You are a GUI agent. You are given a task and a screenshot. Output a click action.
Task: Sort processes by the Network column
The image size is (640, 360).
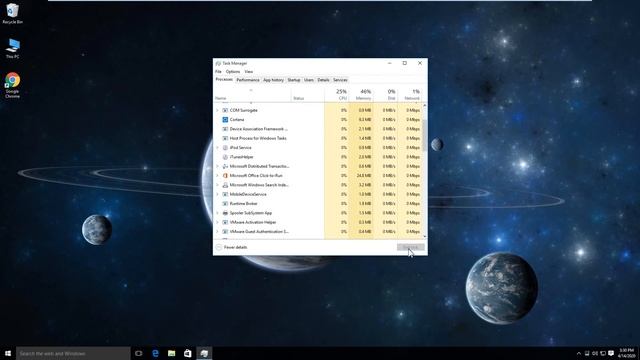coord(410,95)
